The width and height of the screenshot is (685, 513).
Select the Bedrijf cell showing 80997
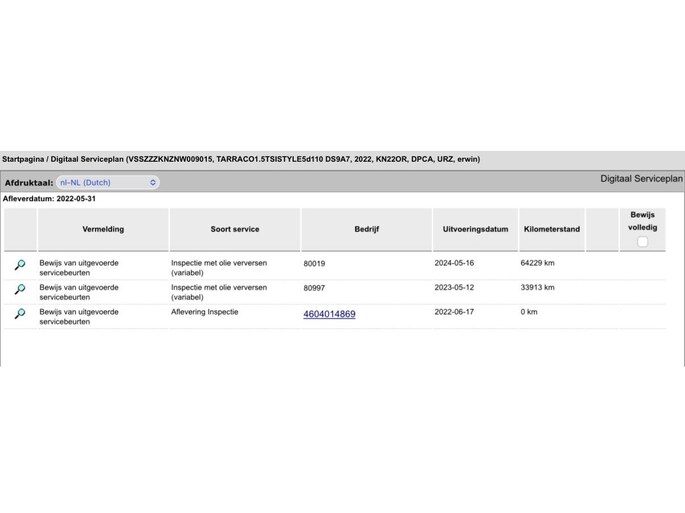coord(314,288)
